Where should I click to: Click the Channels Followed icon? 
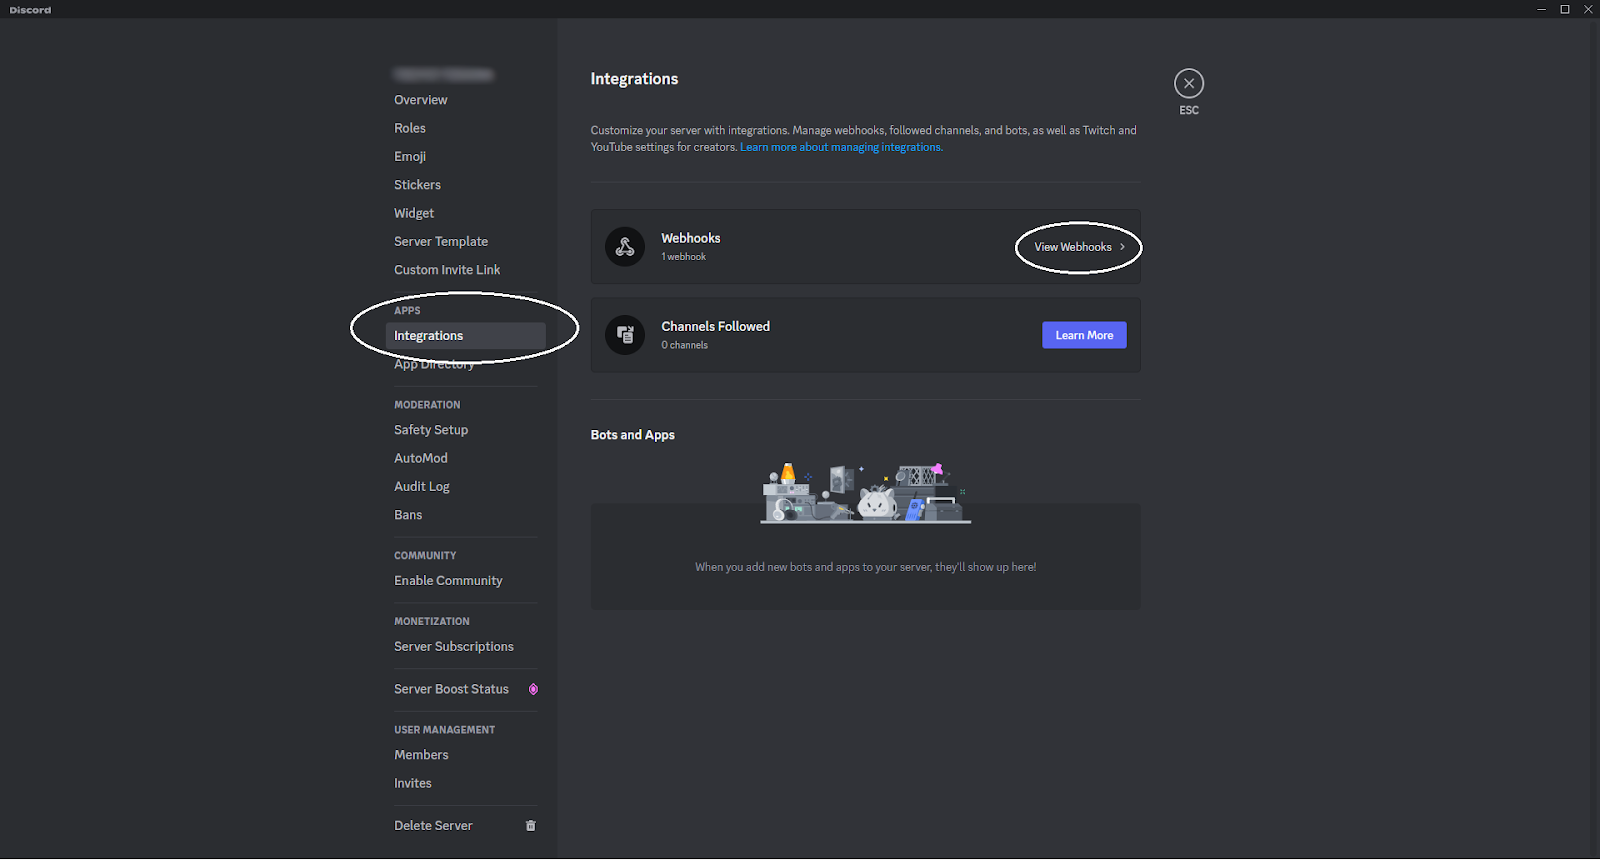click(625, 335)
